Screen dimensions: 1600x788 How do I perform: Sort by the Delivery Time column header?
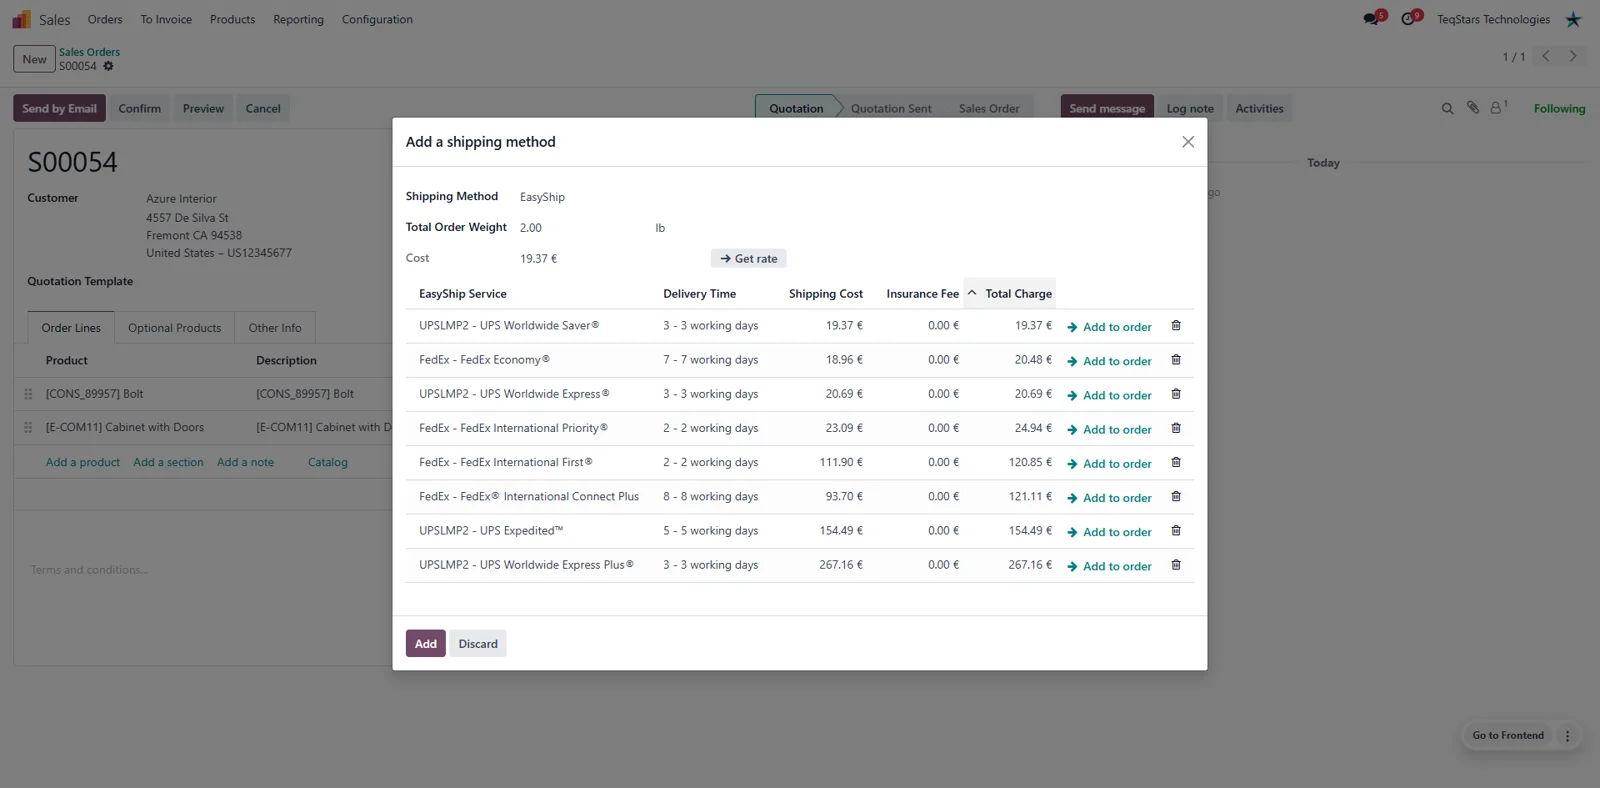pyautogui.click(x=699, y=294)
